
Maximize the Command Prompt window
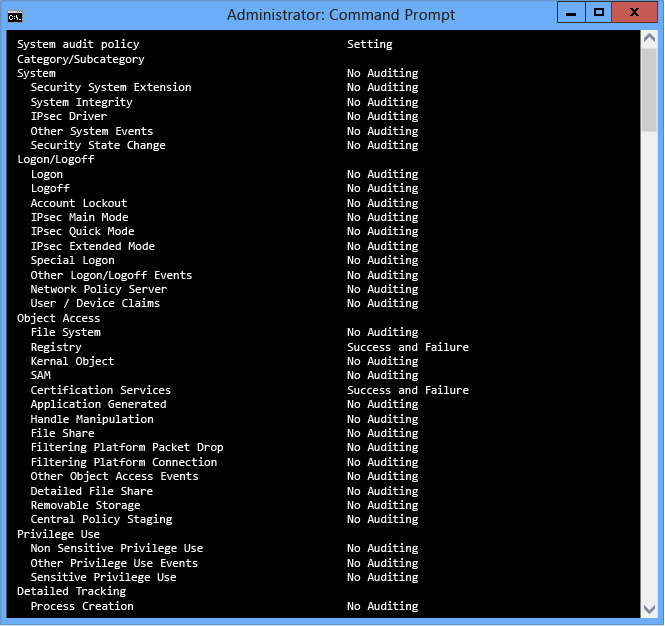(598, 12)
